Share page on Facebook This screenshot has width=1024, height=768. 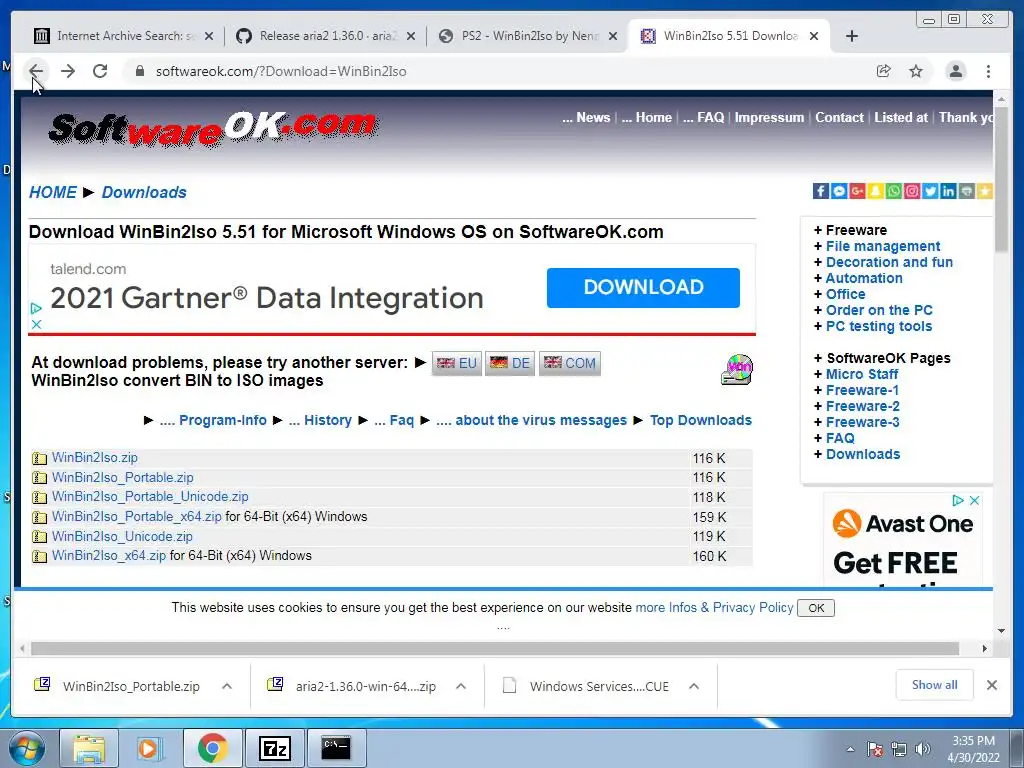[821, 191]
